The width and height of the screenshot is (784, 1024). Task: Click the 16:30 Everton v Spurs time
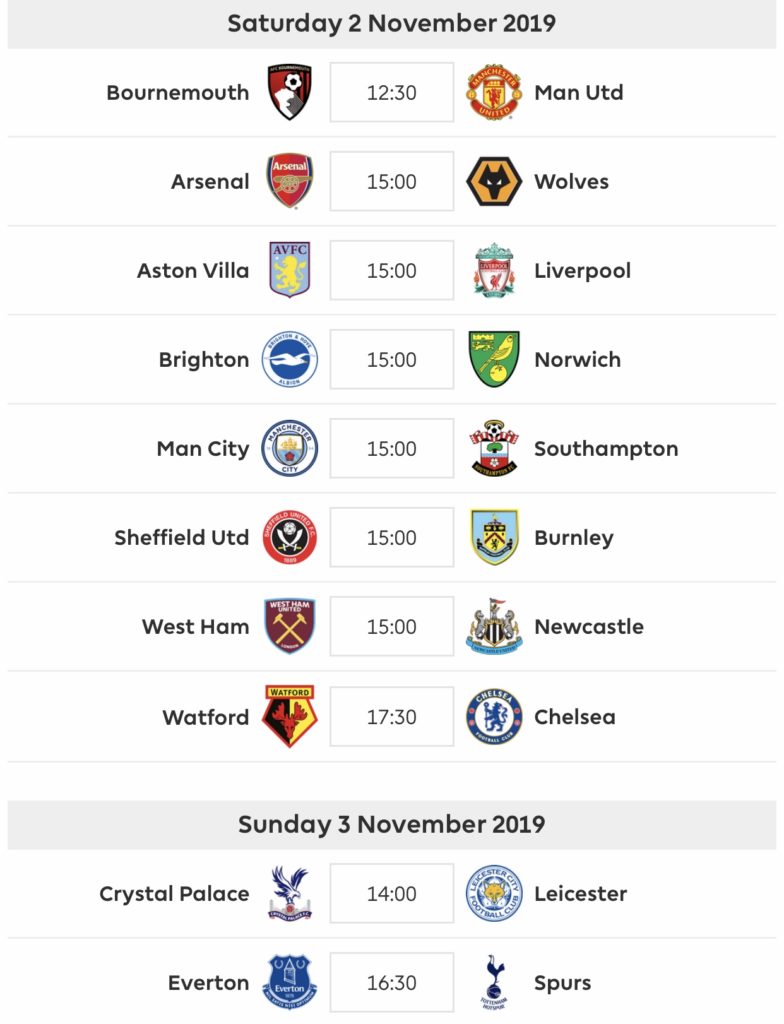(392, 982)
